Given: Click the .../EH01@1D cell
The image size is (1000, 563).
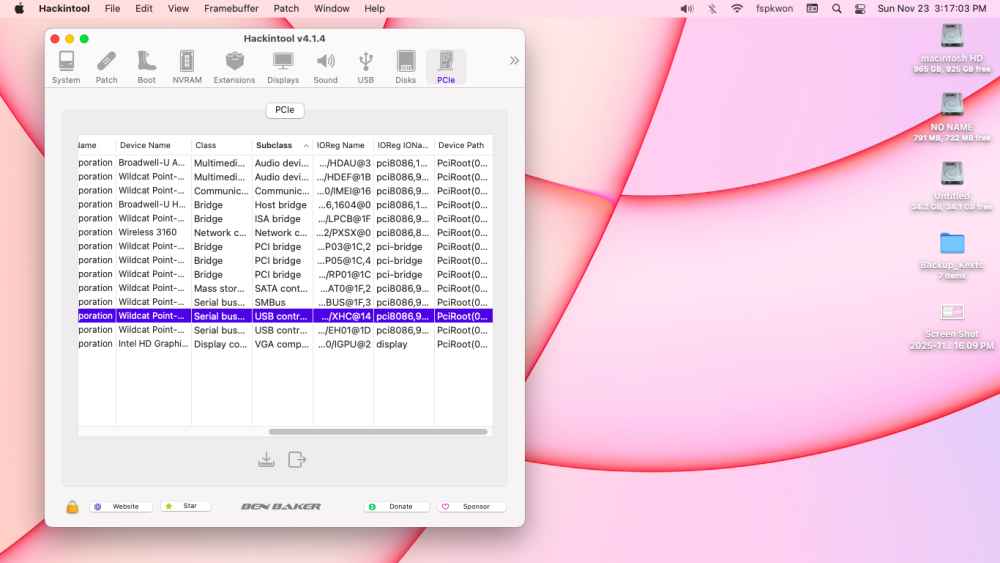Looking at the screenshot, I should pyautogui.click(x=343, y=330).
